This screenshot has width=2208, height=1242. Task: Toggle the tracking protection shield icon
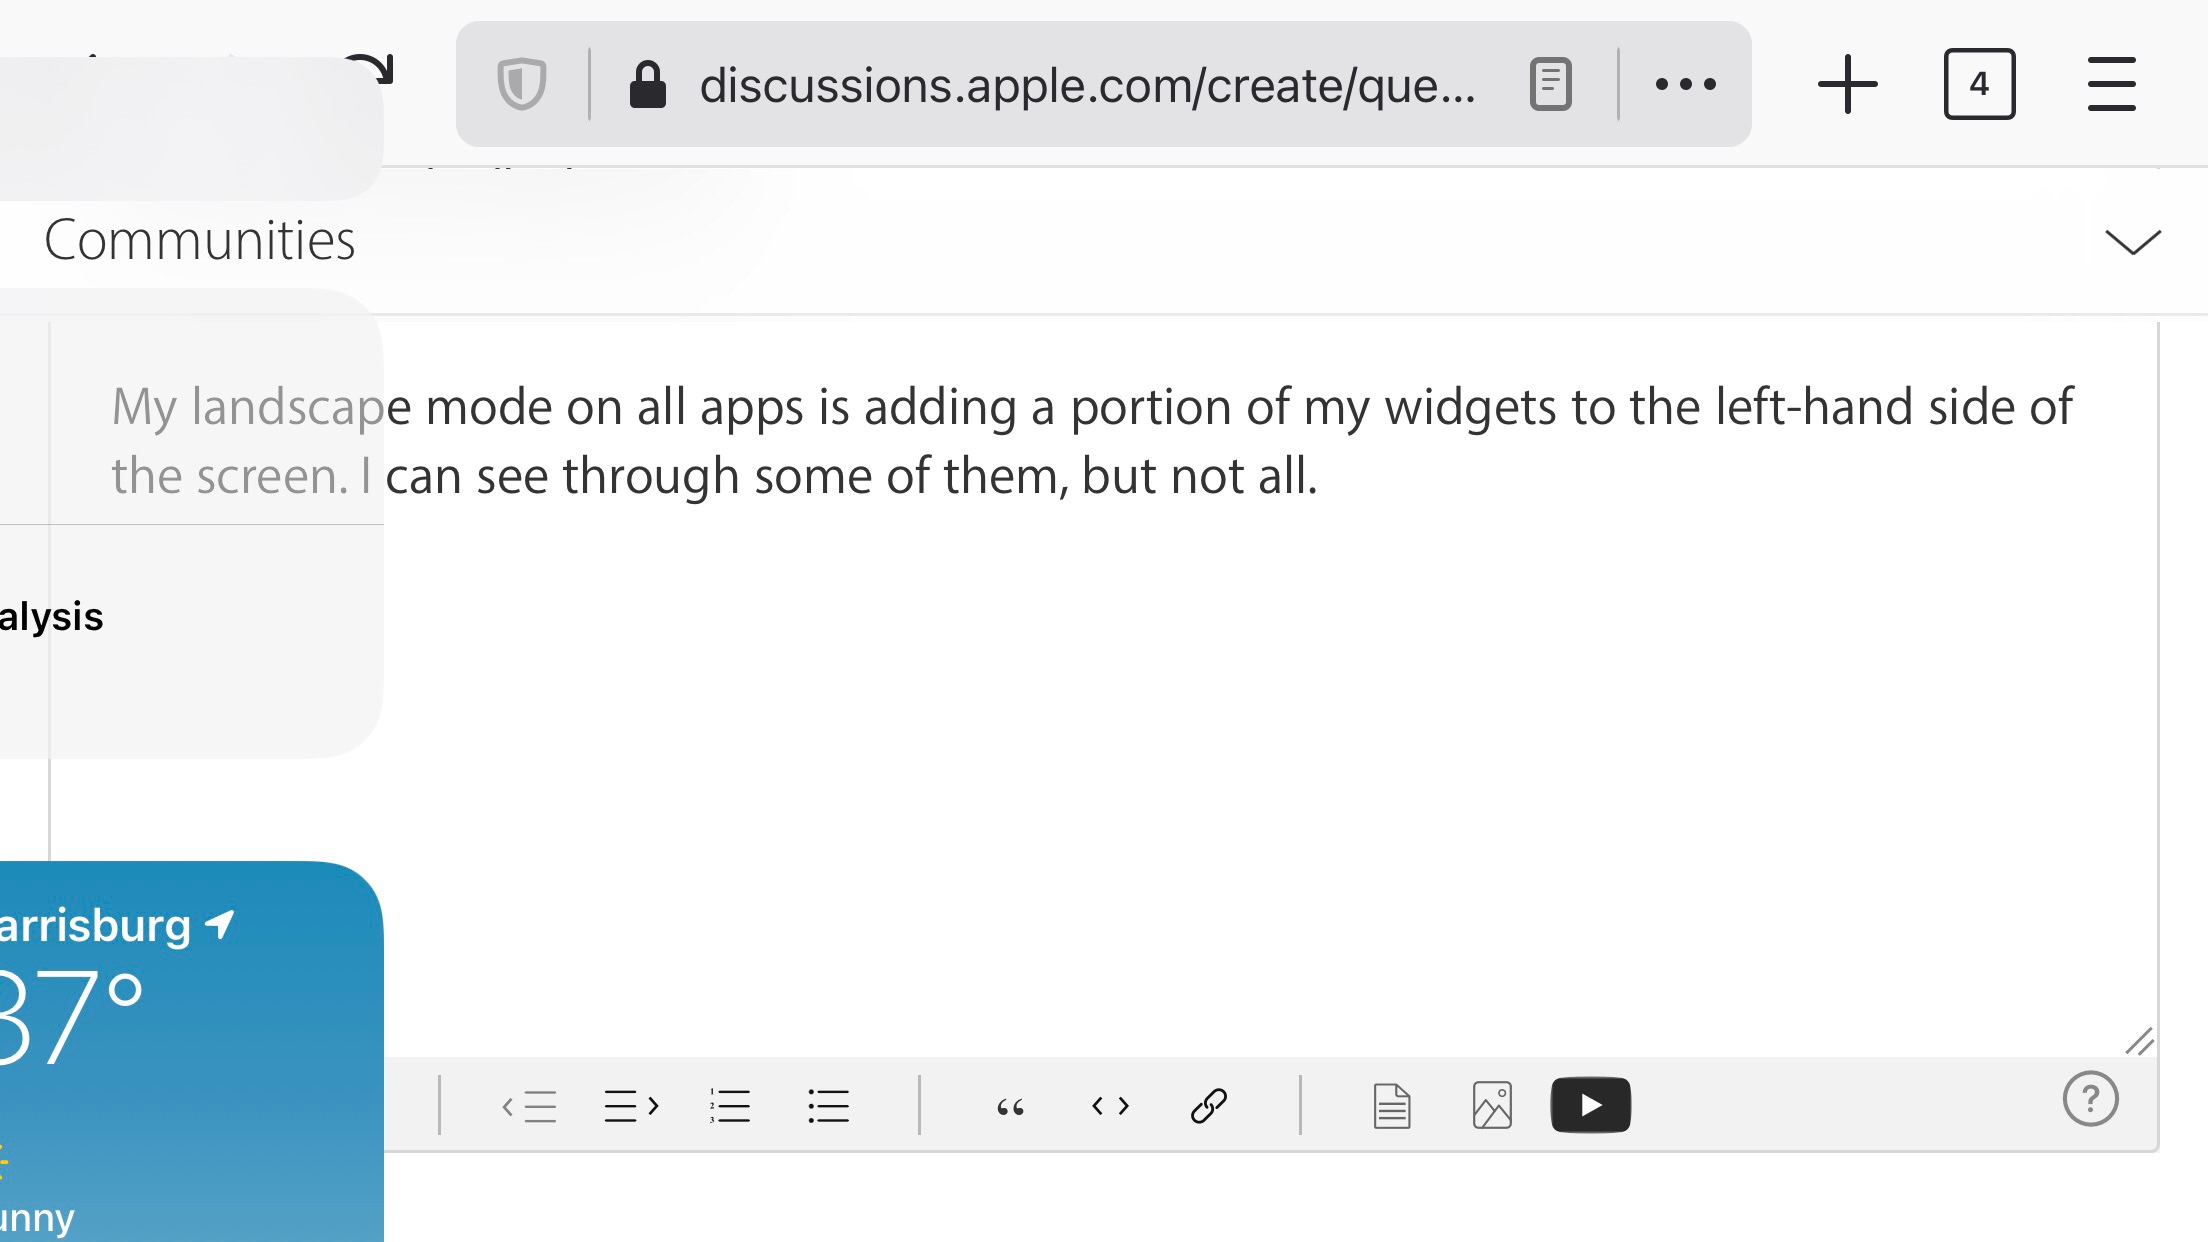(524, 84)
